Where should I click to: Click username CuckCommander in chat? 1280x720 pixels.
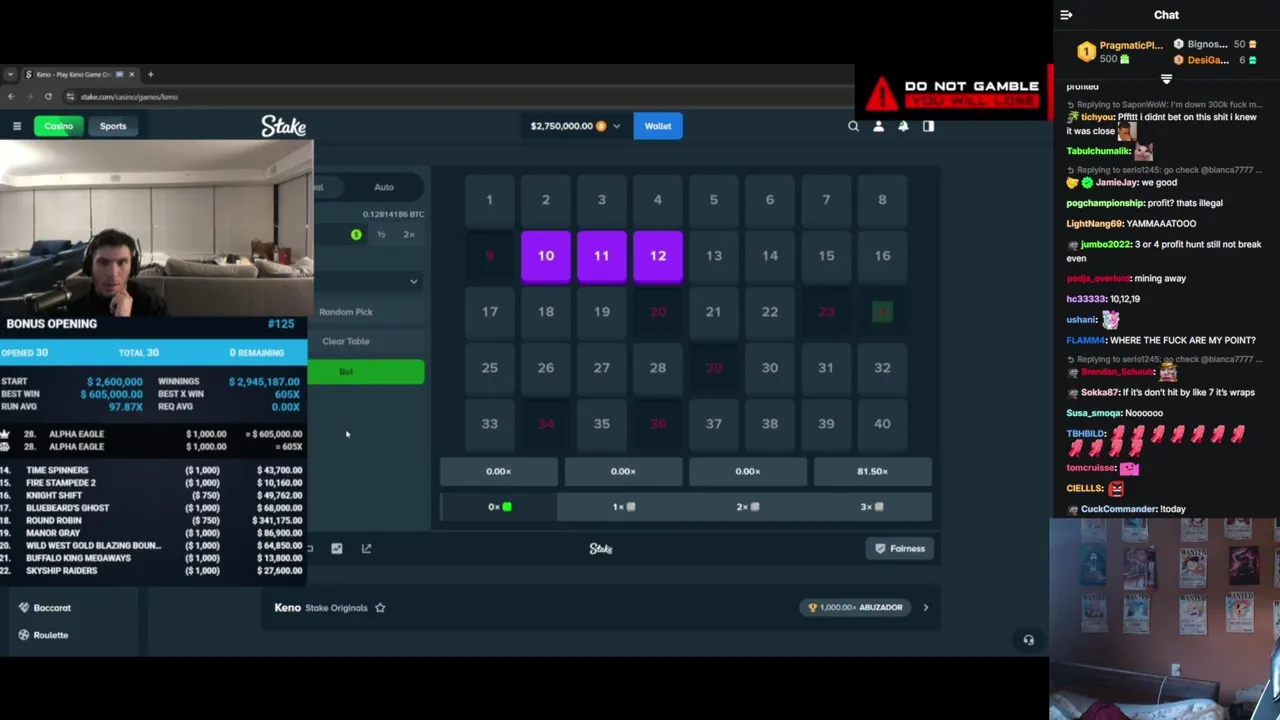point(1118,509)
